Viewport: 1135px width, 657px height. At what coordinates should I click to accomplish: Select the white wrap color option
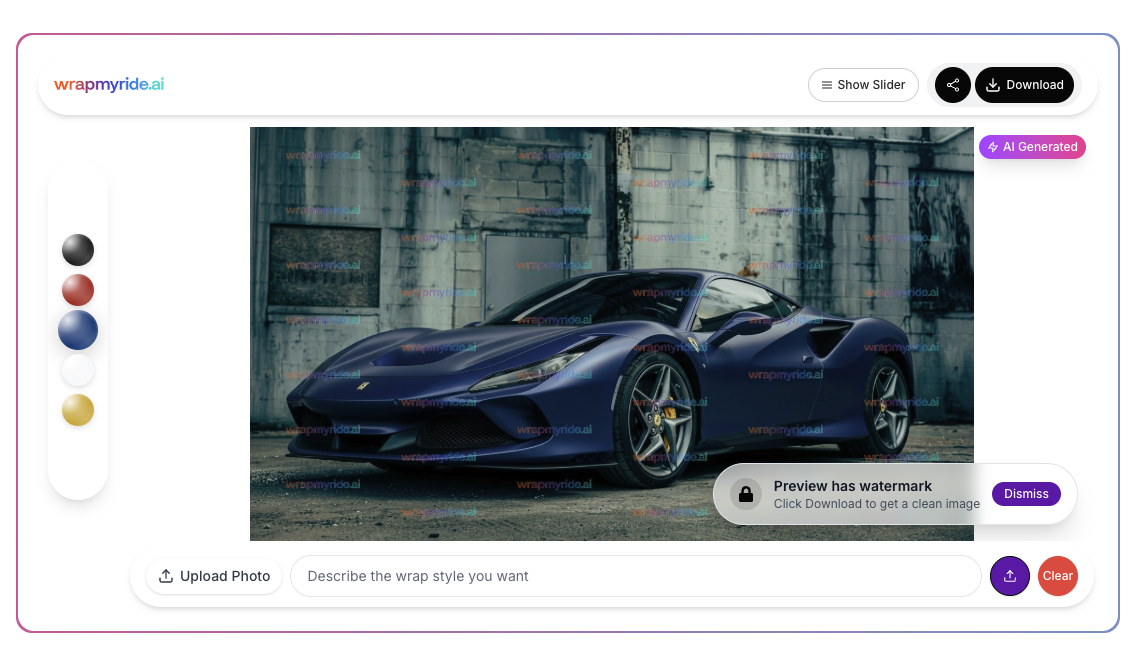[x=78, y=370]
